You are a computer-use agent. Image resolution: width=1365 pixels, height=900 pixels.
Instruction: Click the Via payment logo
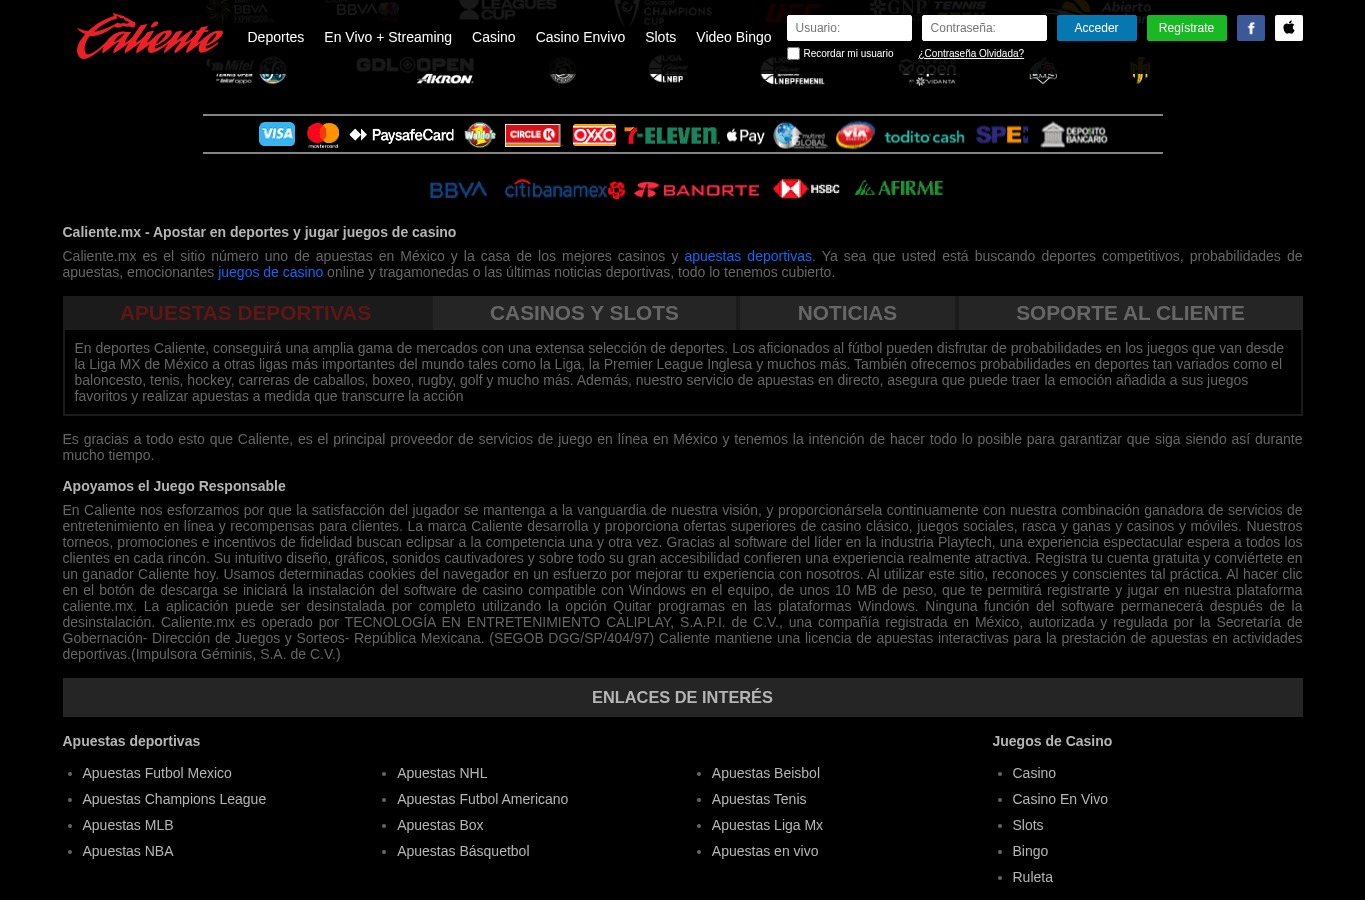click(855, 134)
